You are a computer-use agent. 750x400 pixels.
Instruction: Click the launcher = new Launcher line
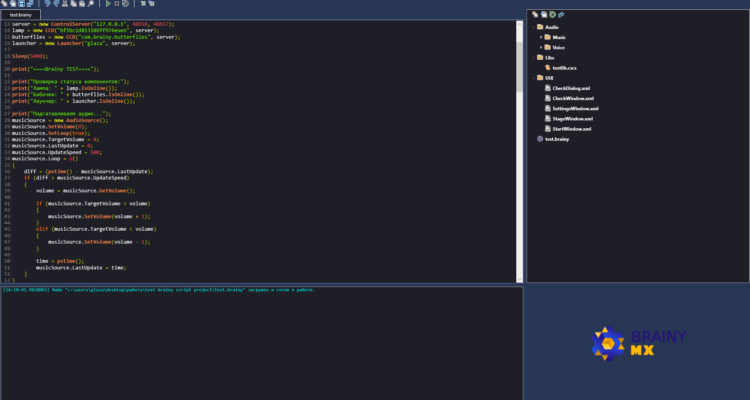point(74,43)
